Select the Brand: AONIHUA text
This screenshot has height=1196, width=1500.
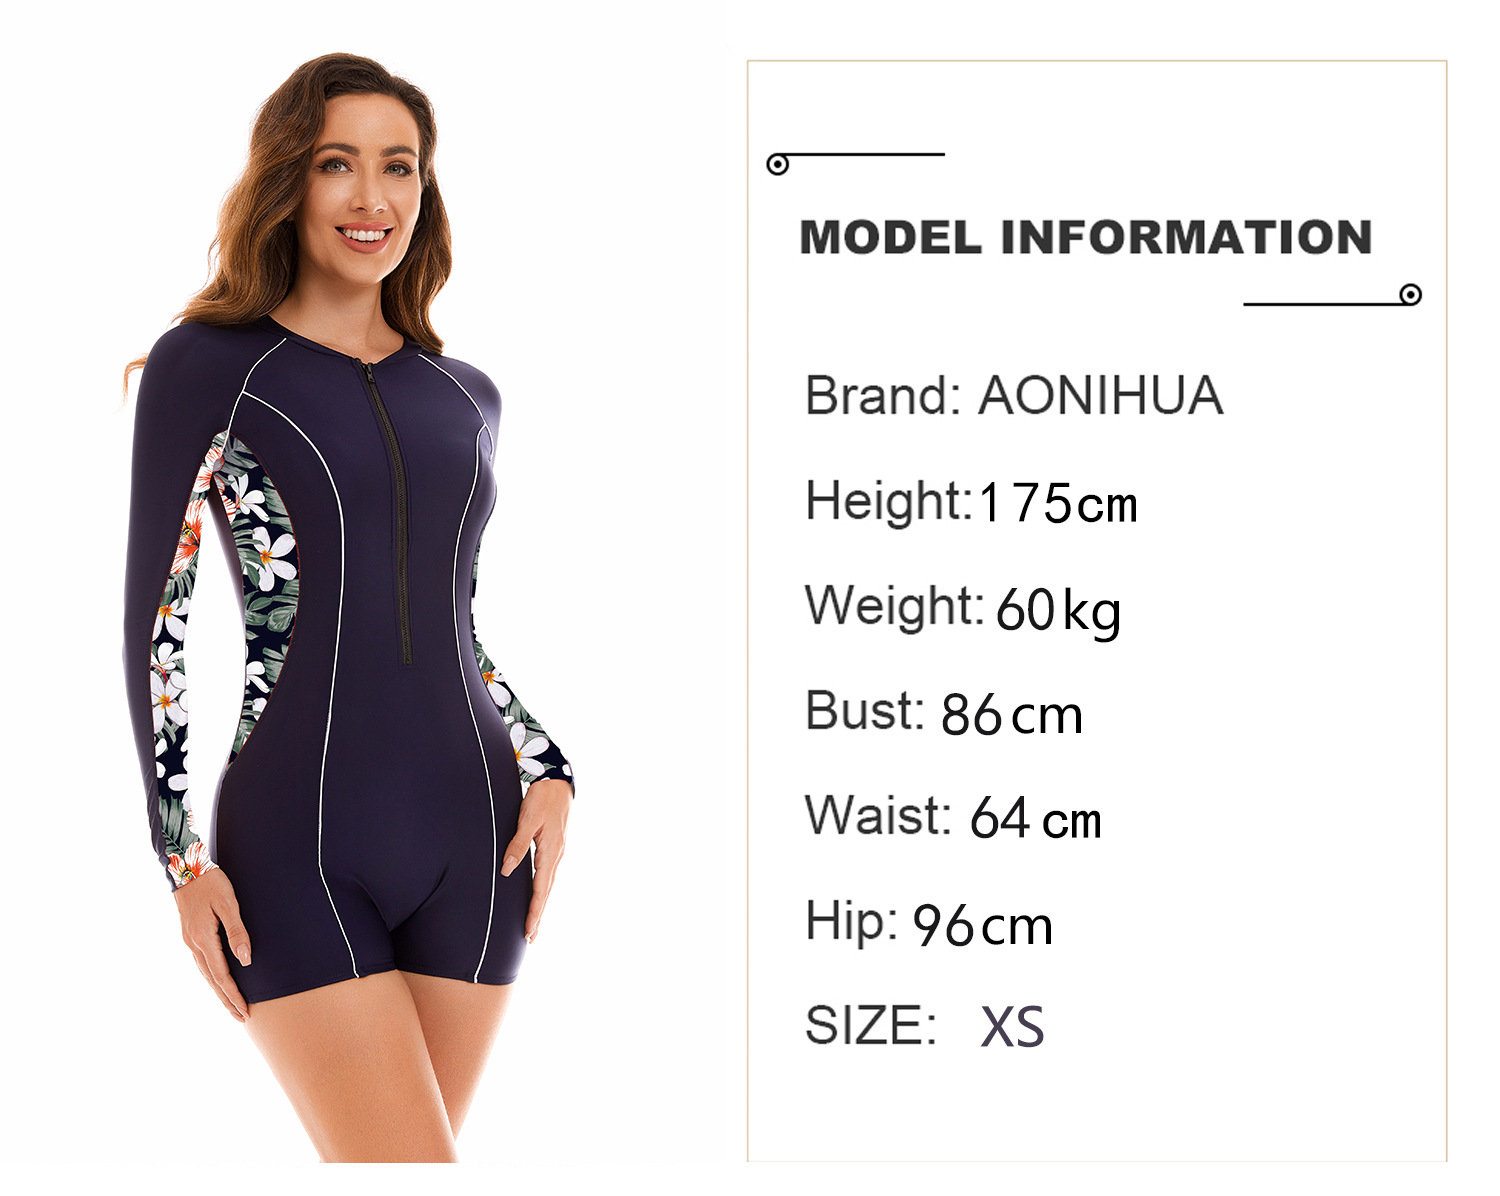(x=1014, y=395)
